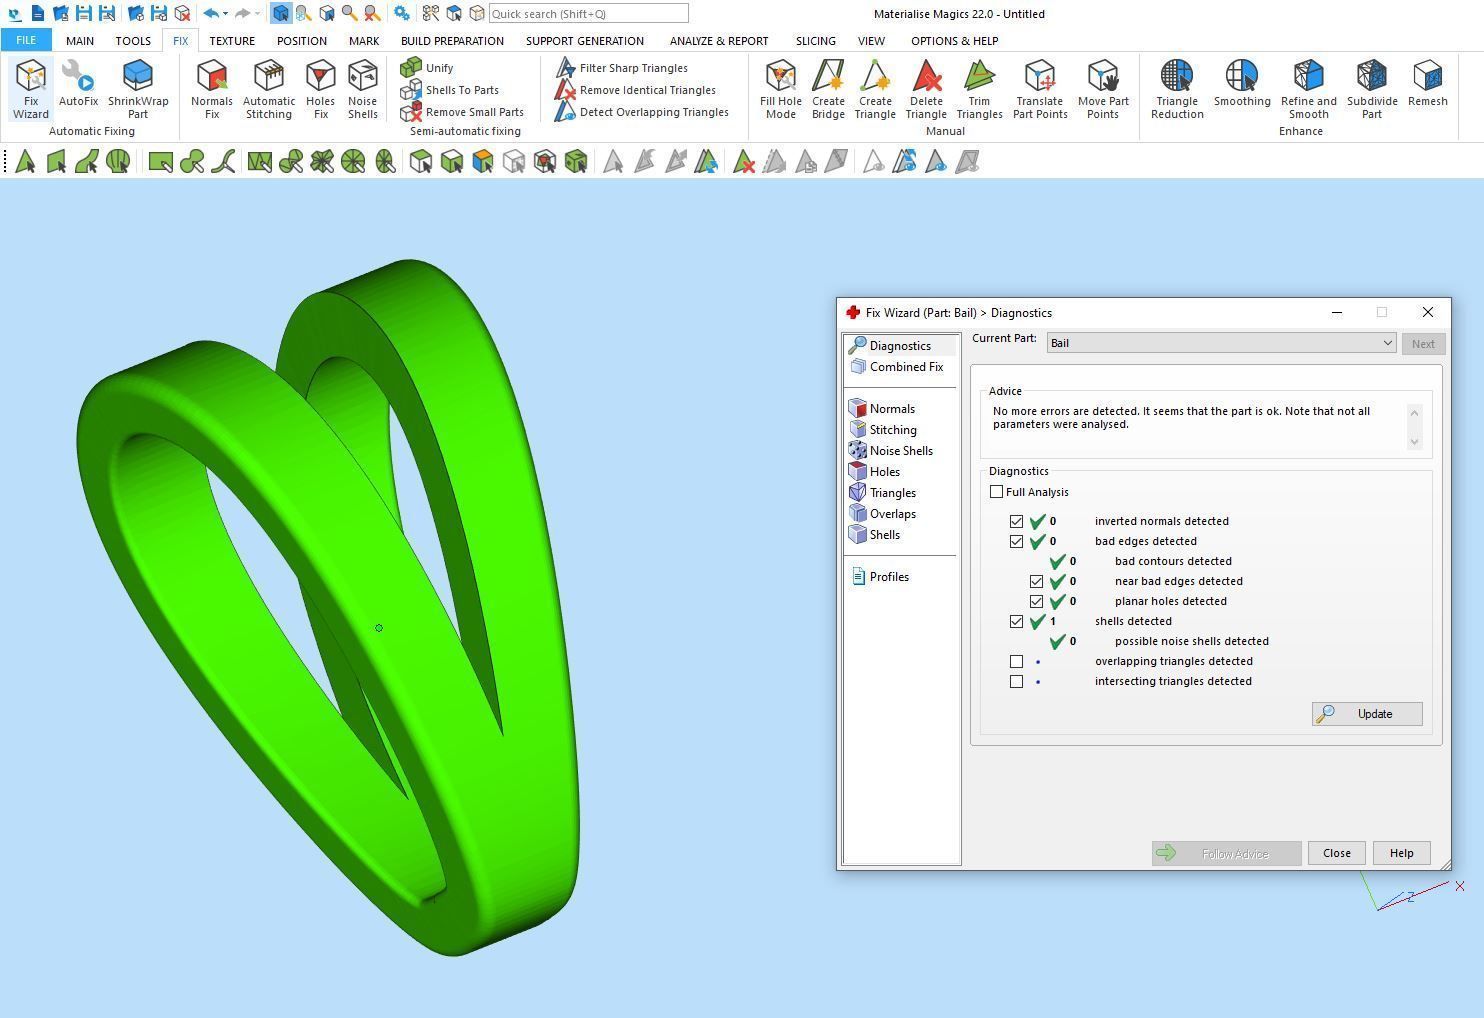Click the settings gears icon in quick toolbar
Viewport: 1484px width, 1018px height.
(401, 14)
